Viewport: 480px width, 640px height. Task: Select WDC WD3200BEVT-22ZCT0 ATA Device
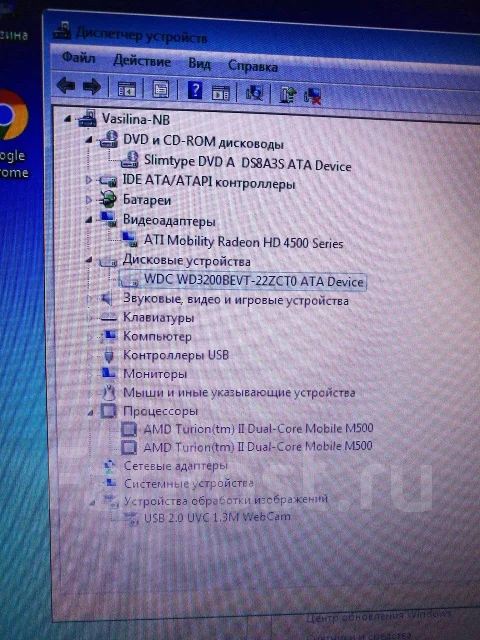tap(254, 281)
